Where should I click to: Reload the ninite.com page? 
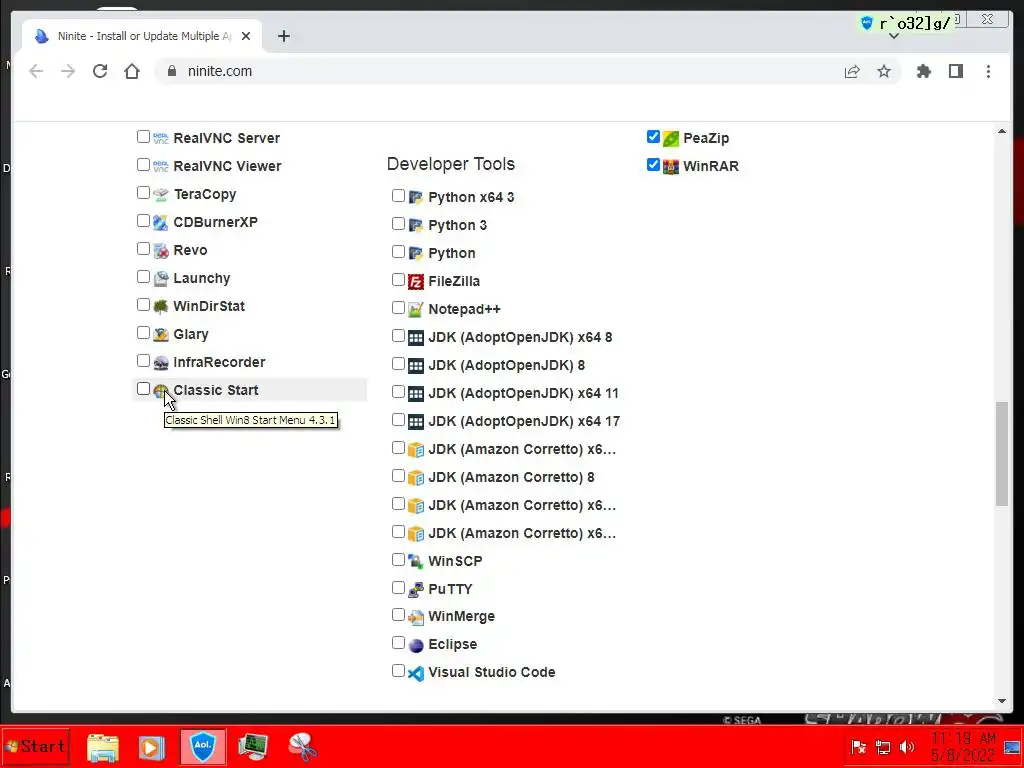pos(100,71)
